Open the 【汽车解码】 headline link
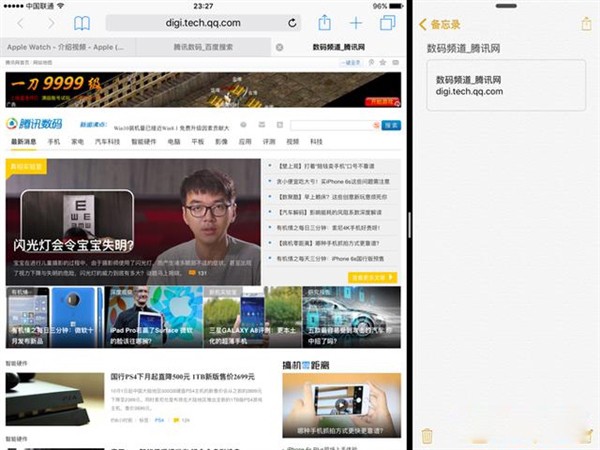Viewport: 600px width, 450px height. (329, 212)
